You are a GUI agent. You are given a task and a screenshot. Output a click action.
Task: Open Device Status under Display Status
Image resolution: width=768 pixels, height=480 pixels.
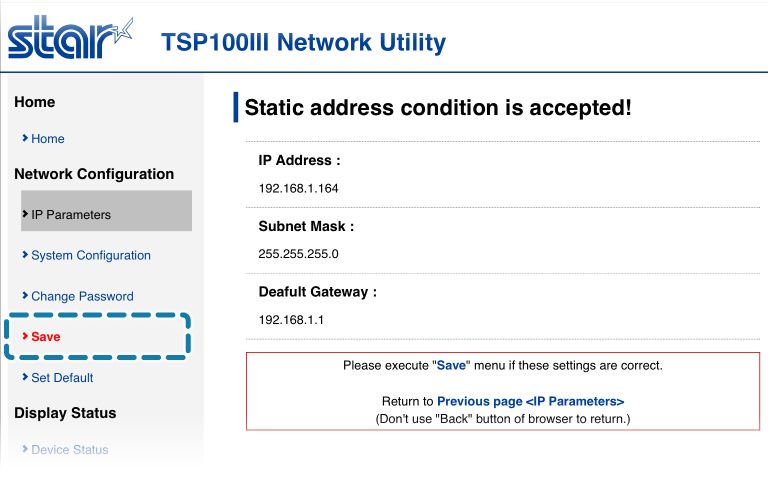pyautogui.click(x=69, y=450)
